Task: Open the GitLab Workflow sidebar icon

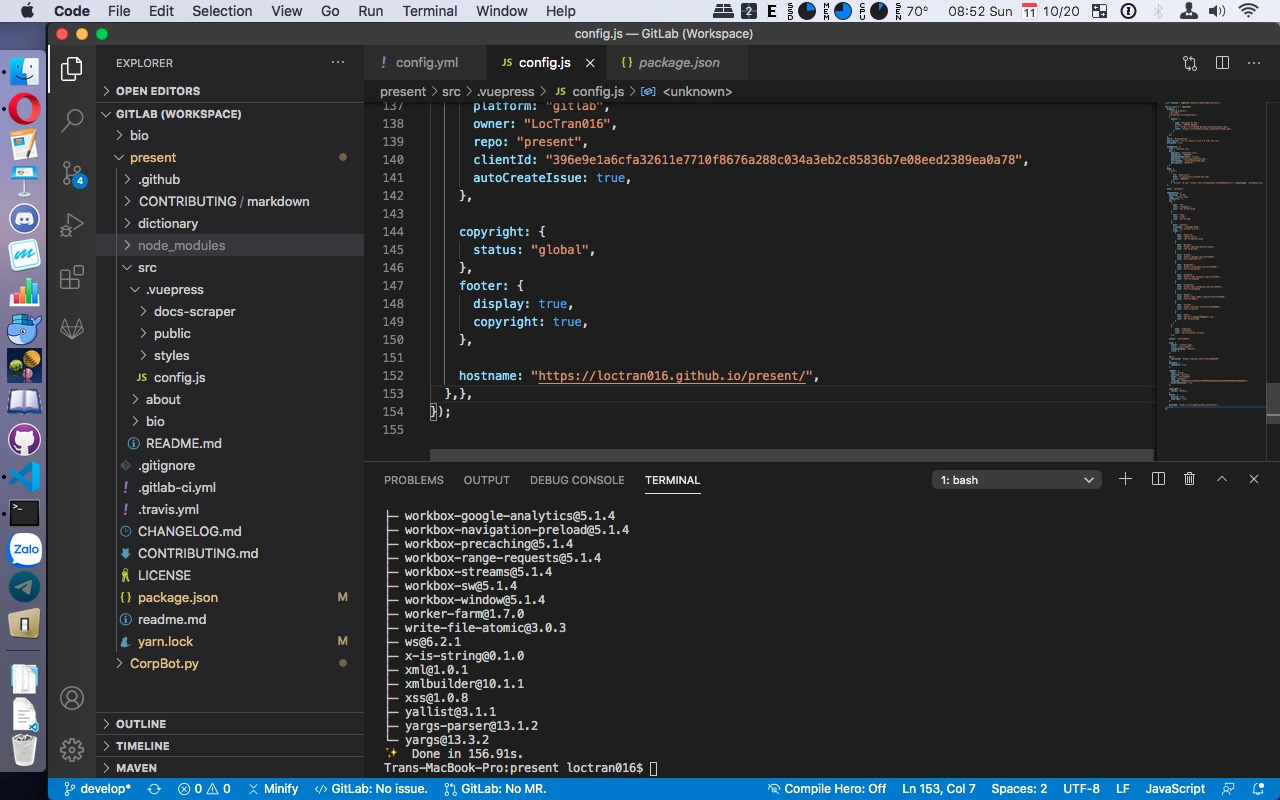Action: click(72, 329)
